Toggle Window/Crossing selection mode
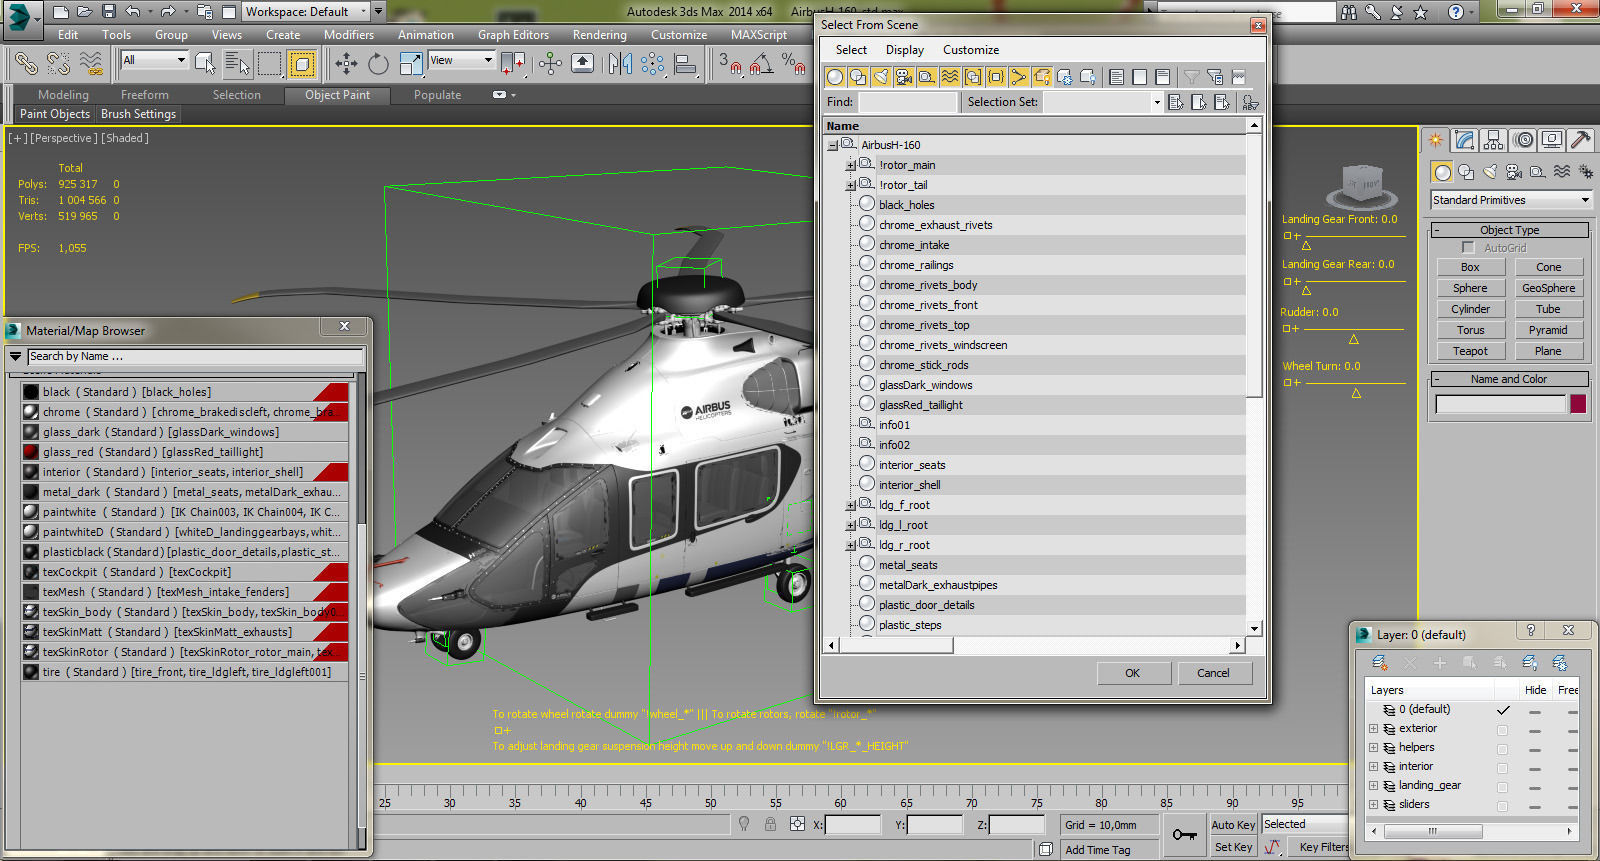 tap(301, 64)
